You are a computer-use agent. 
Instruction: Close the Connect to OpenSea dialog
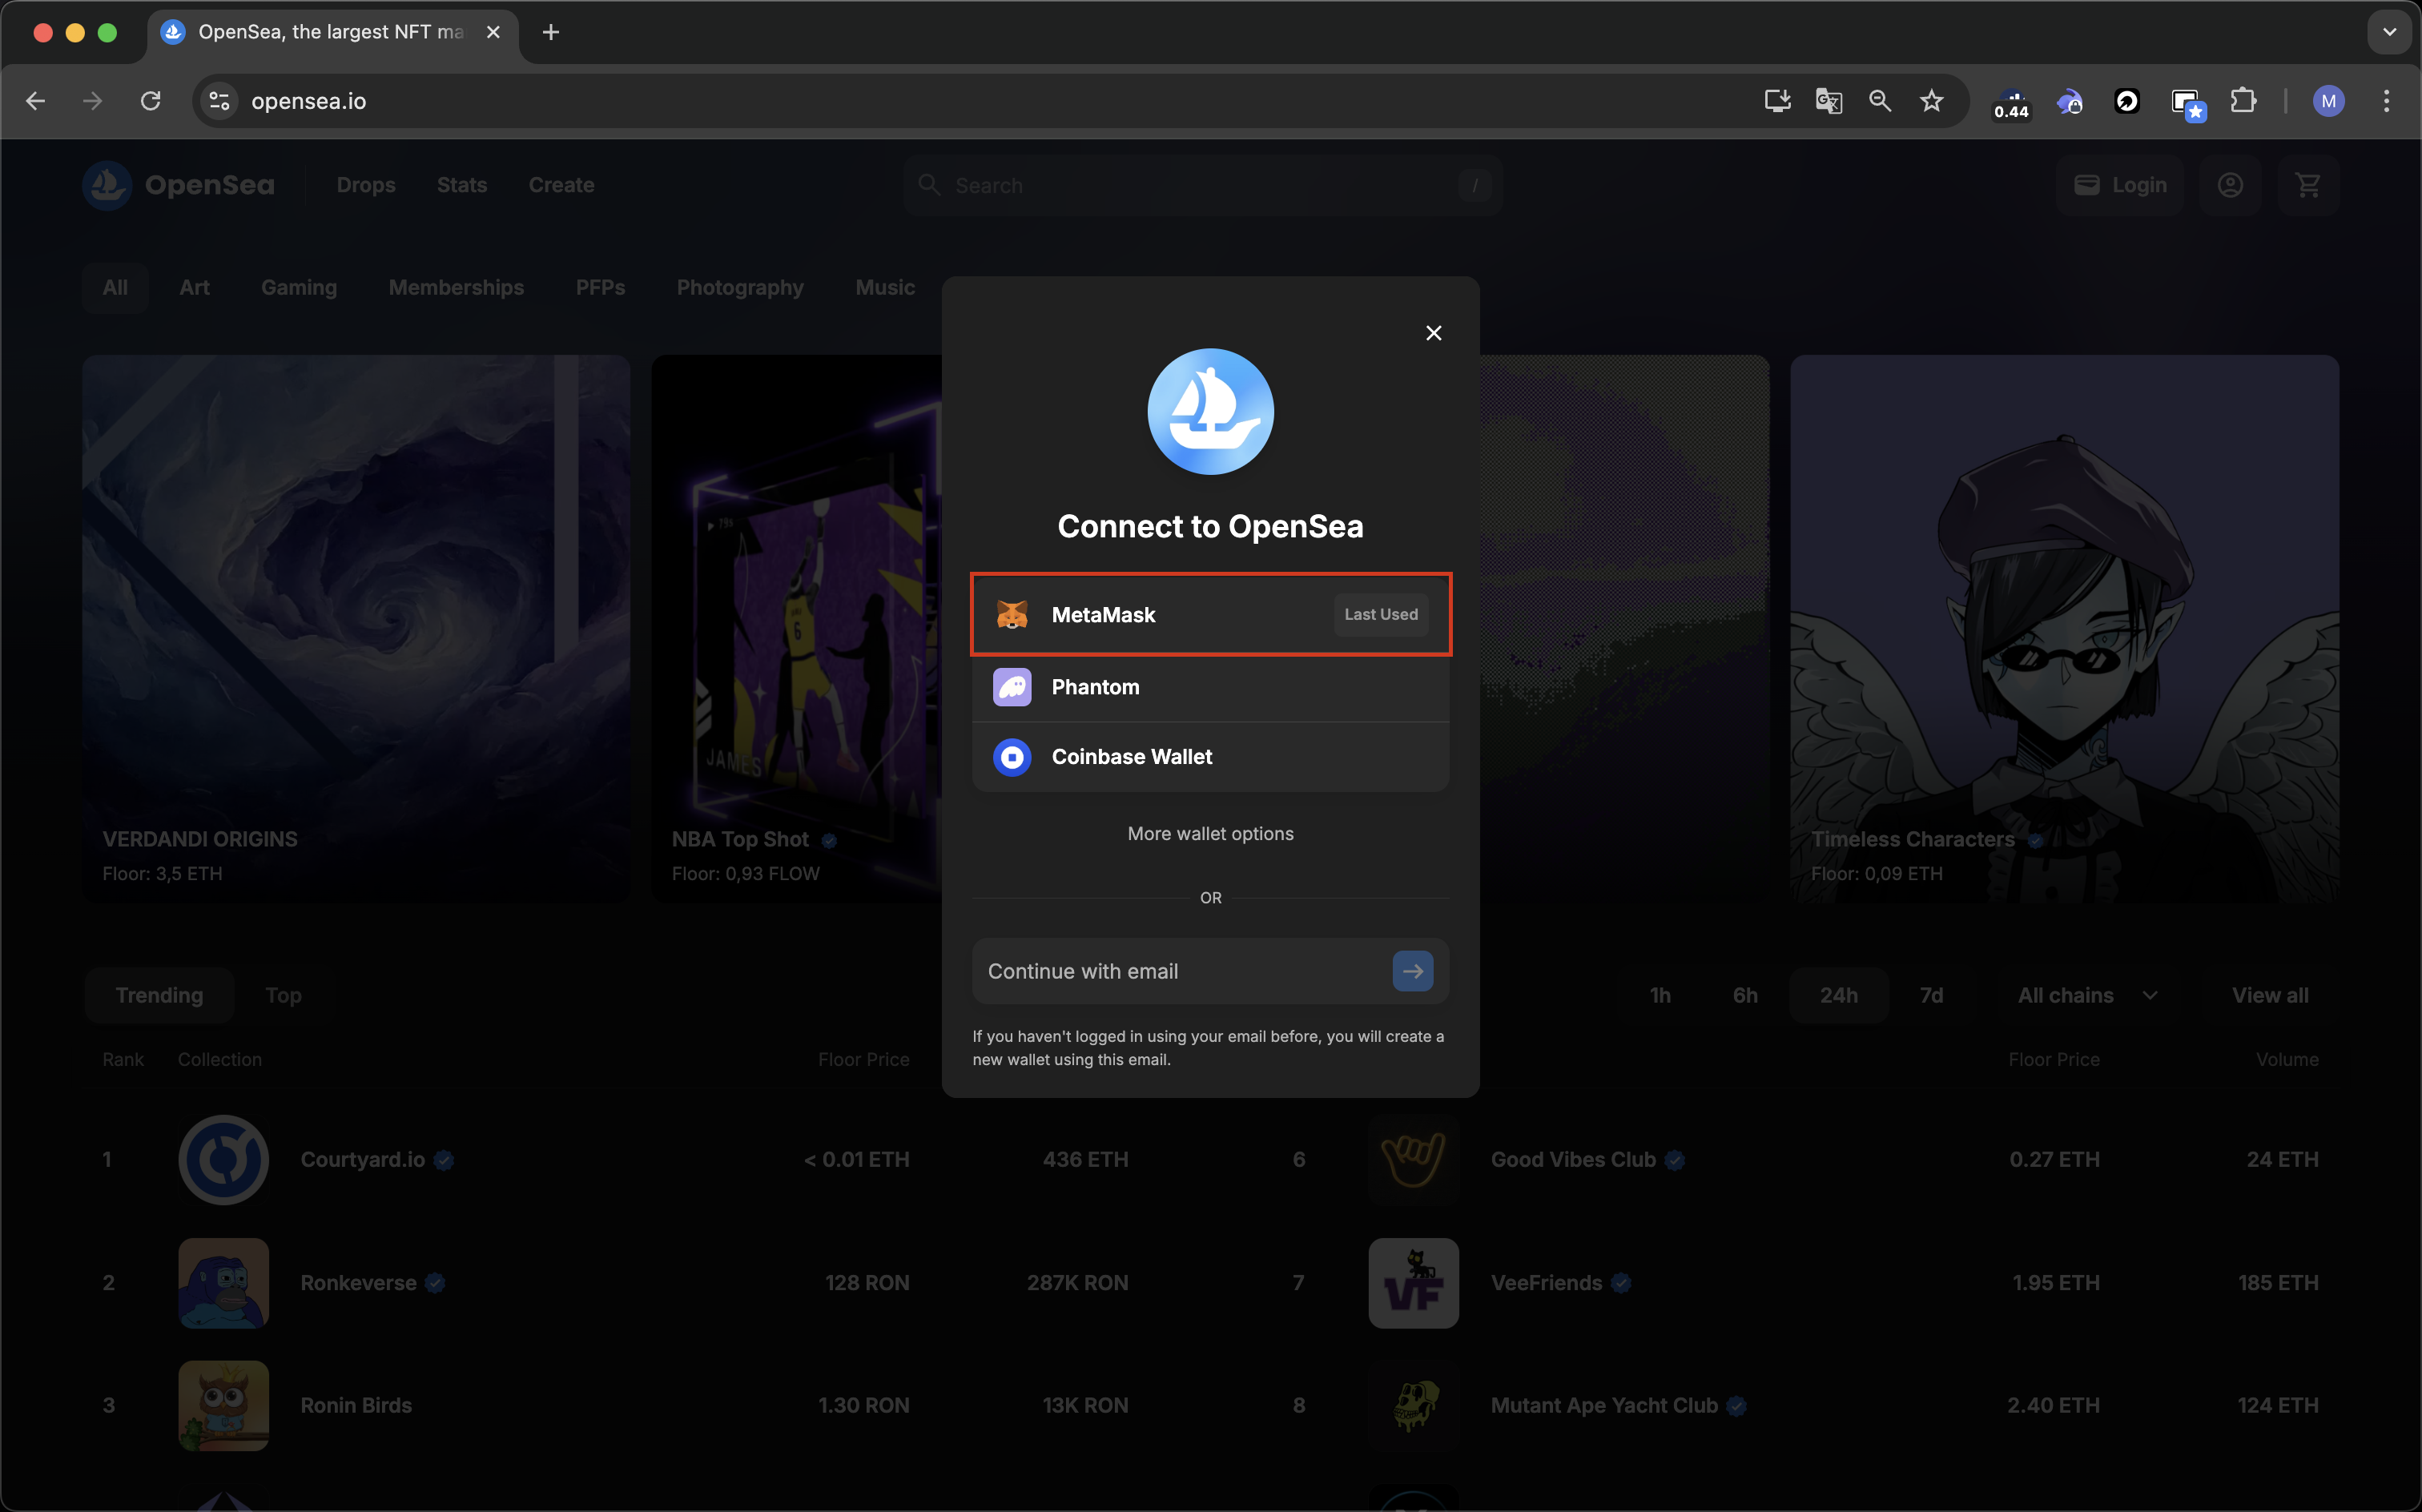(1433, 333)
